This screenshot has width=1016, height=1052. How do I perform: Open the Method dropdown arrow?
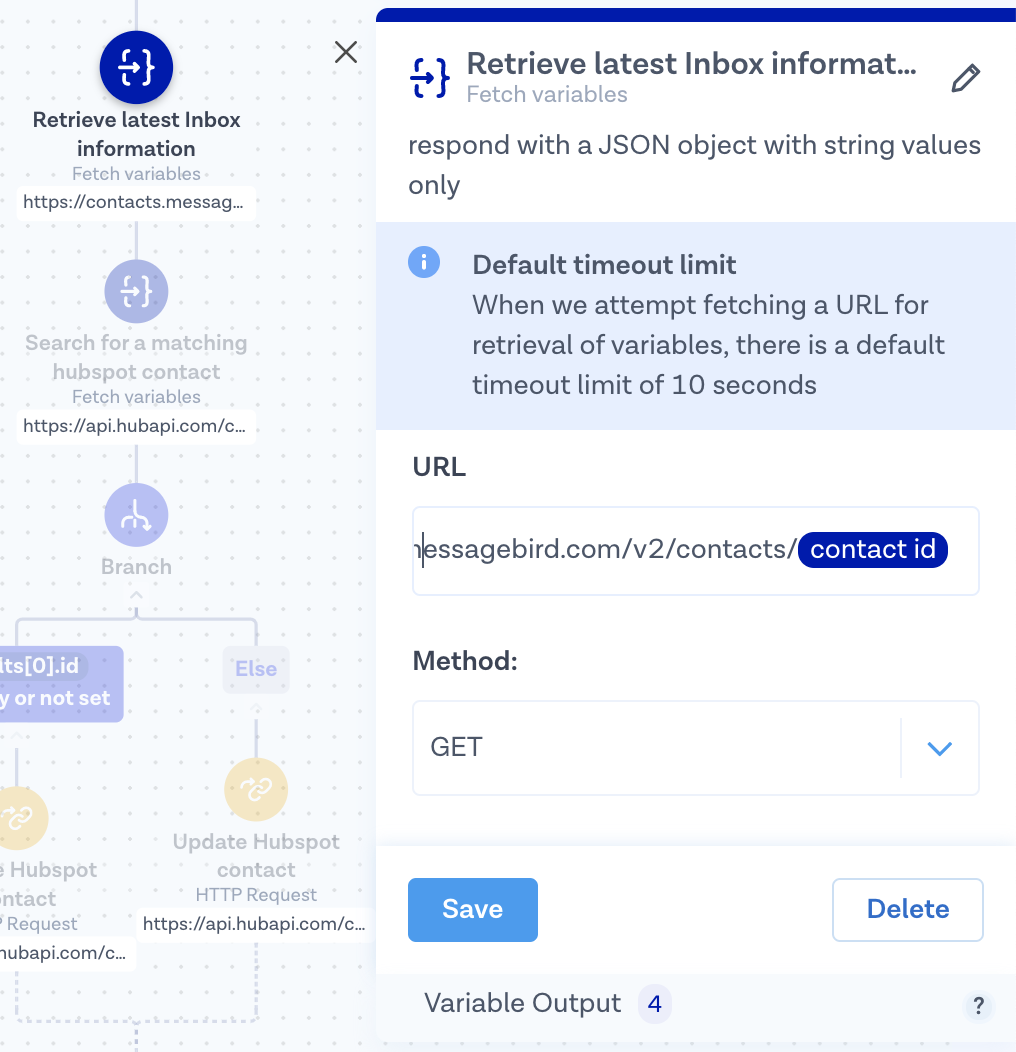click(x=939, y=748)
